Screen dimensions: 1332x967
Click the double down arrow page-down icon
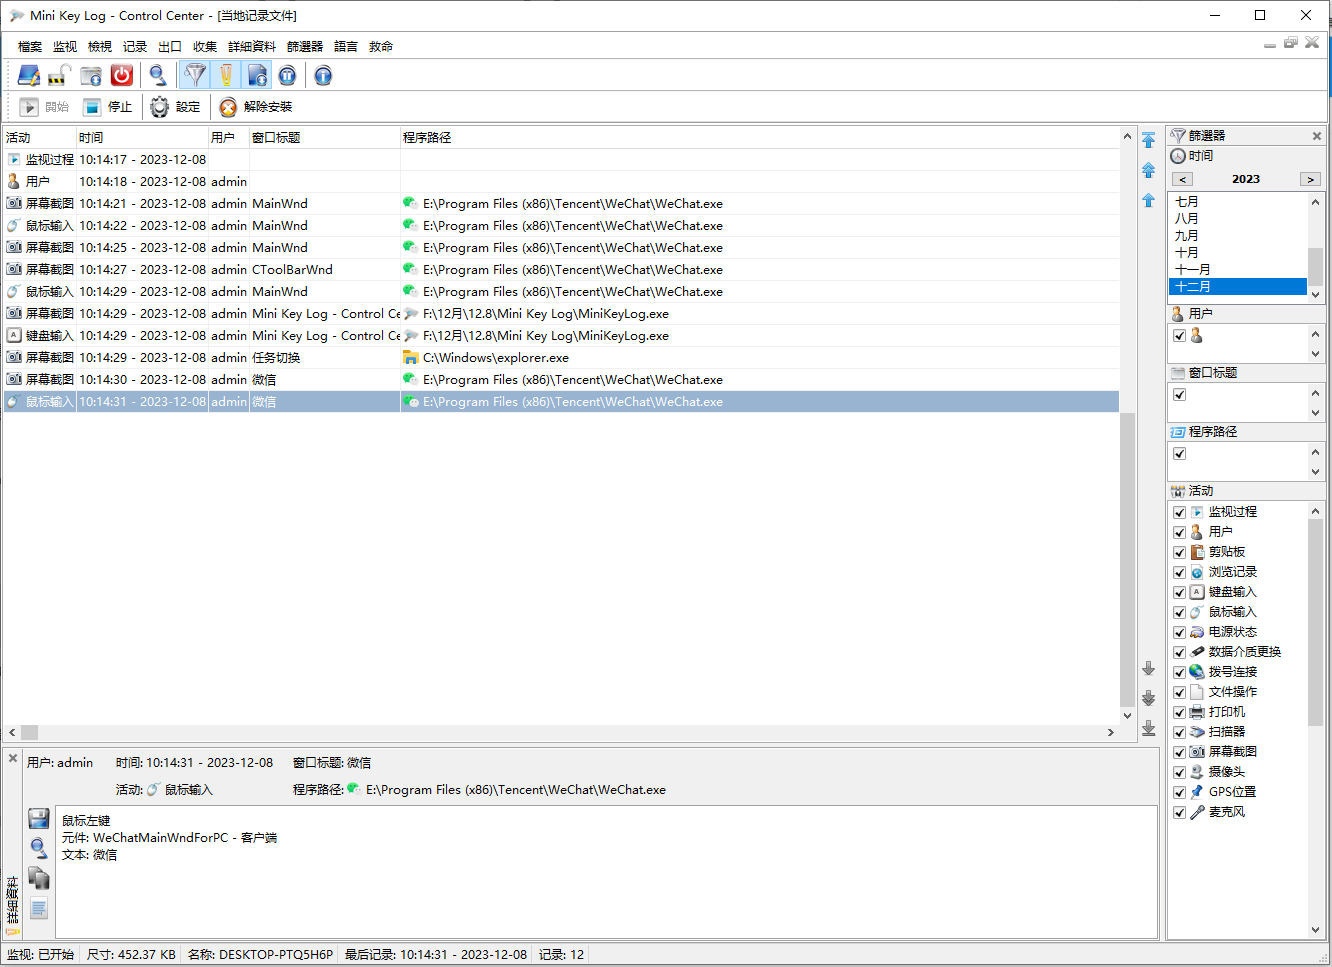click(x=1148, y=698)
